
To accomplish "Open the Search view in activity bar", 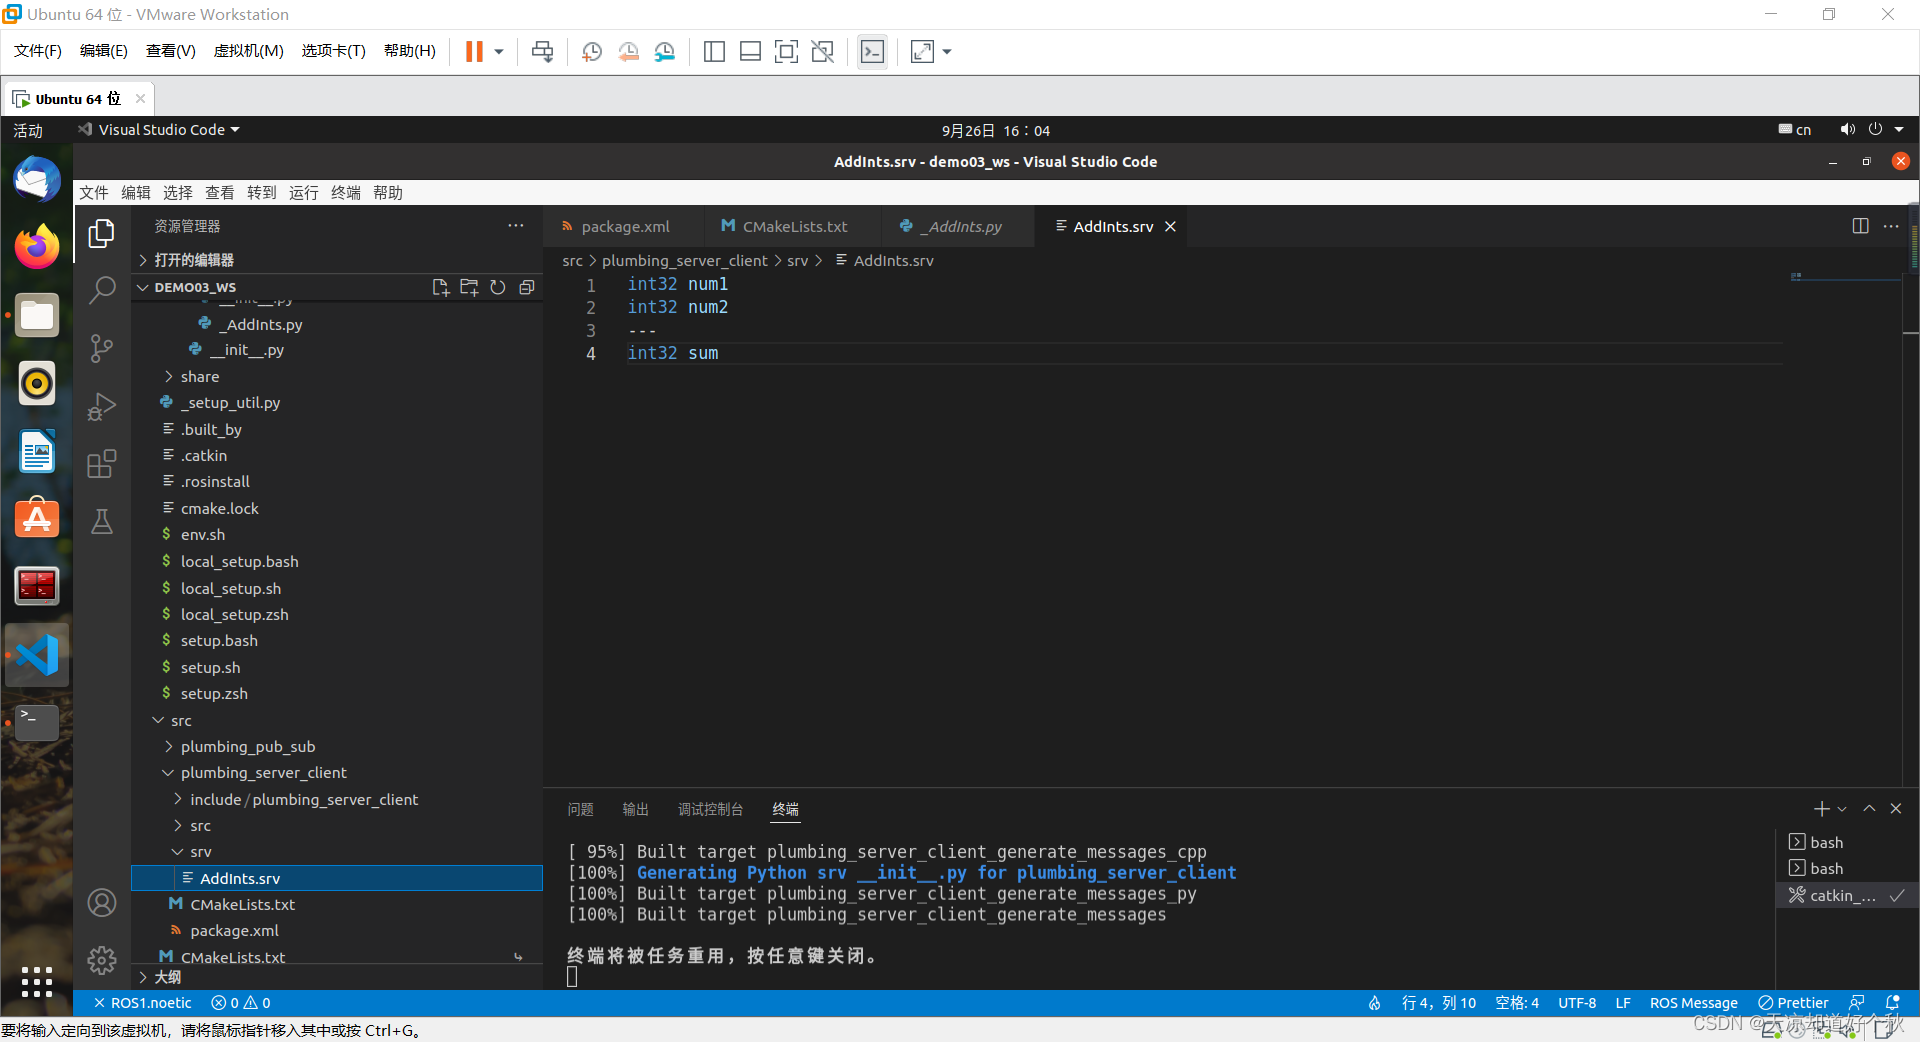I will (101, 290).
